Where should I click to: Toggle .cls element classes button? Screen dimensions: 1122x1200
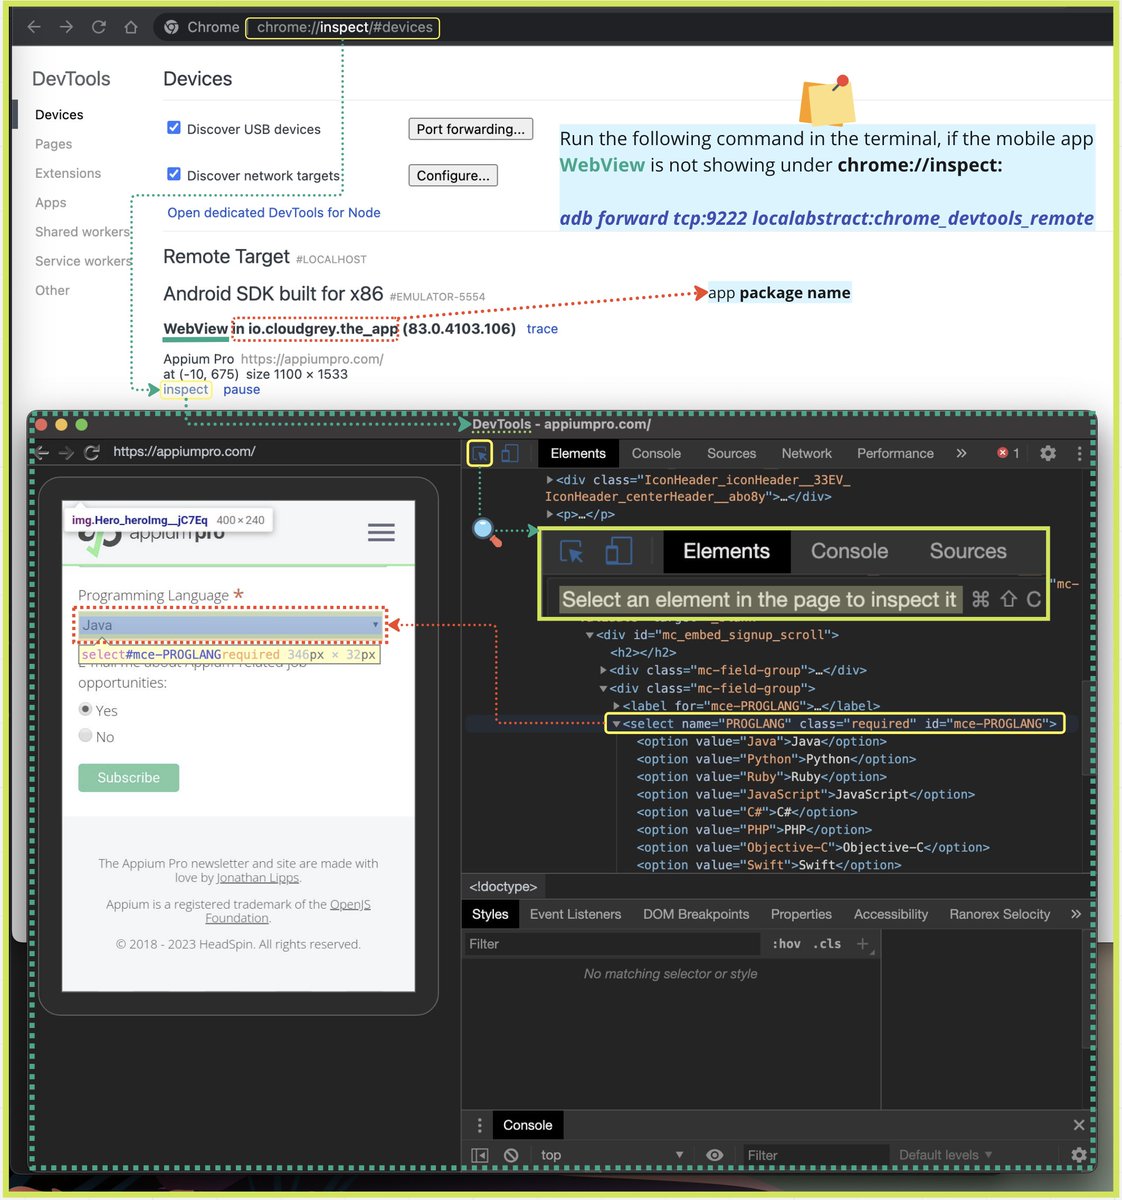827,944
